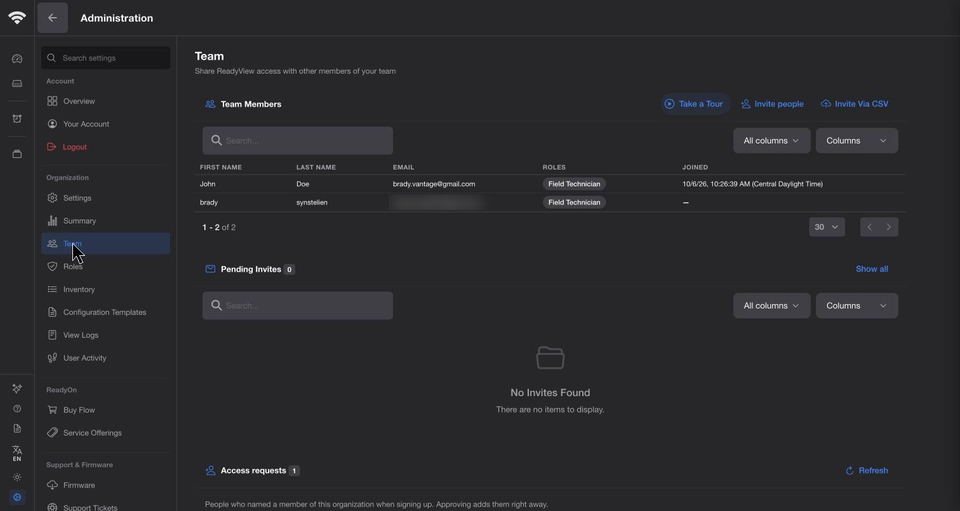Select the Team sidebar item
Image resolution: width=960 pixels, height=511 pixels.
point(106,244)
